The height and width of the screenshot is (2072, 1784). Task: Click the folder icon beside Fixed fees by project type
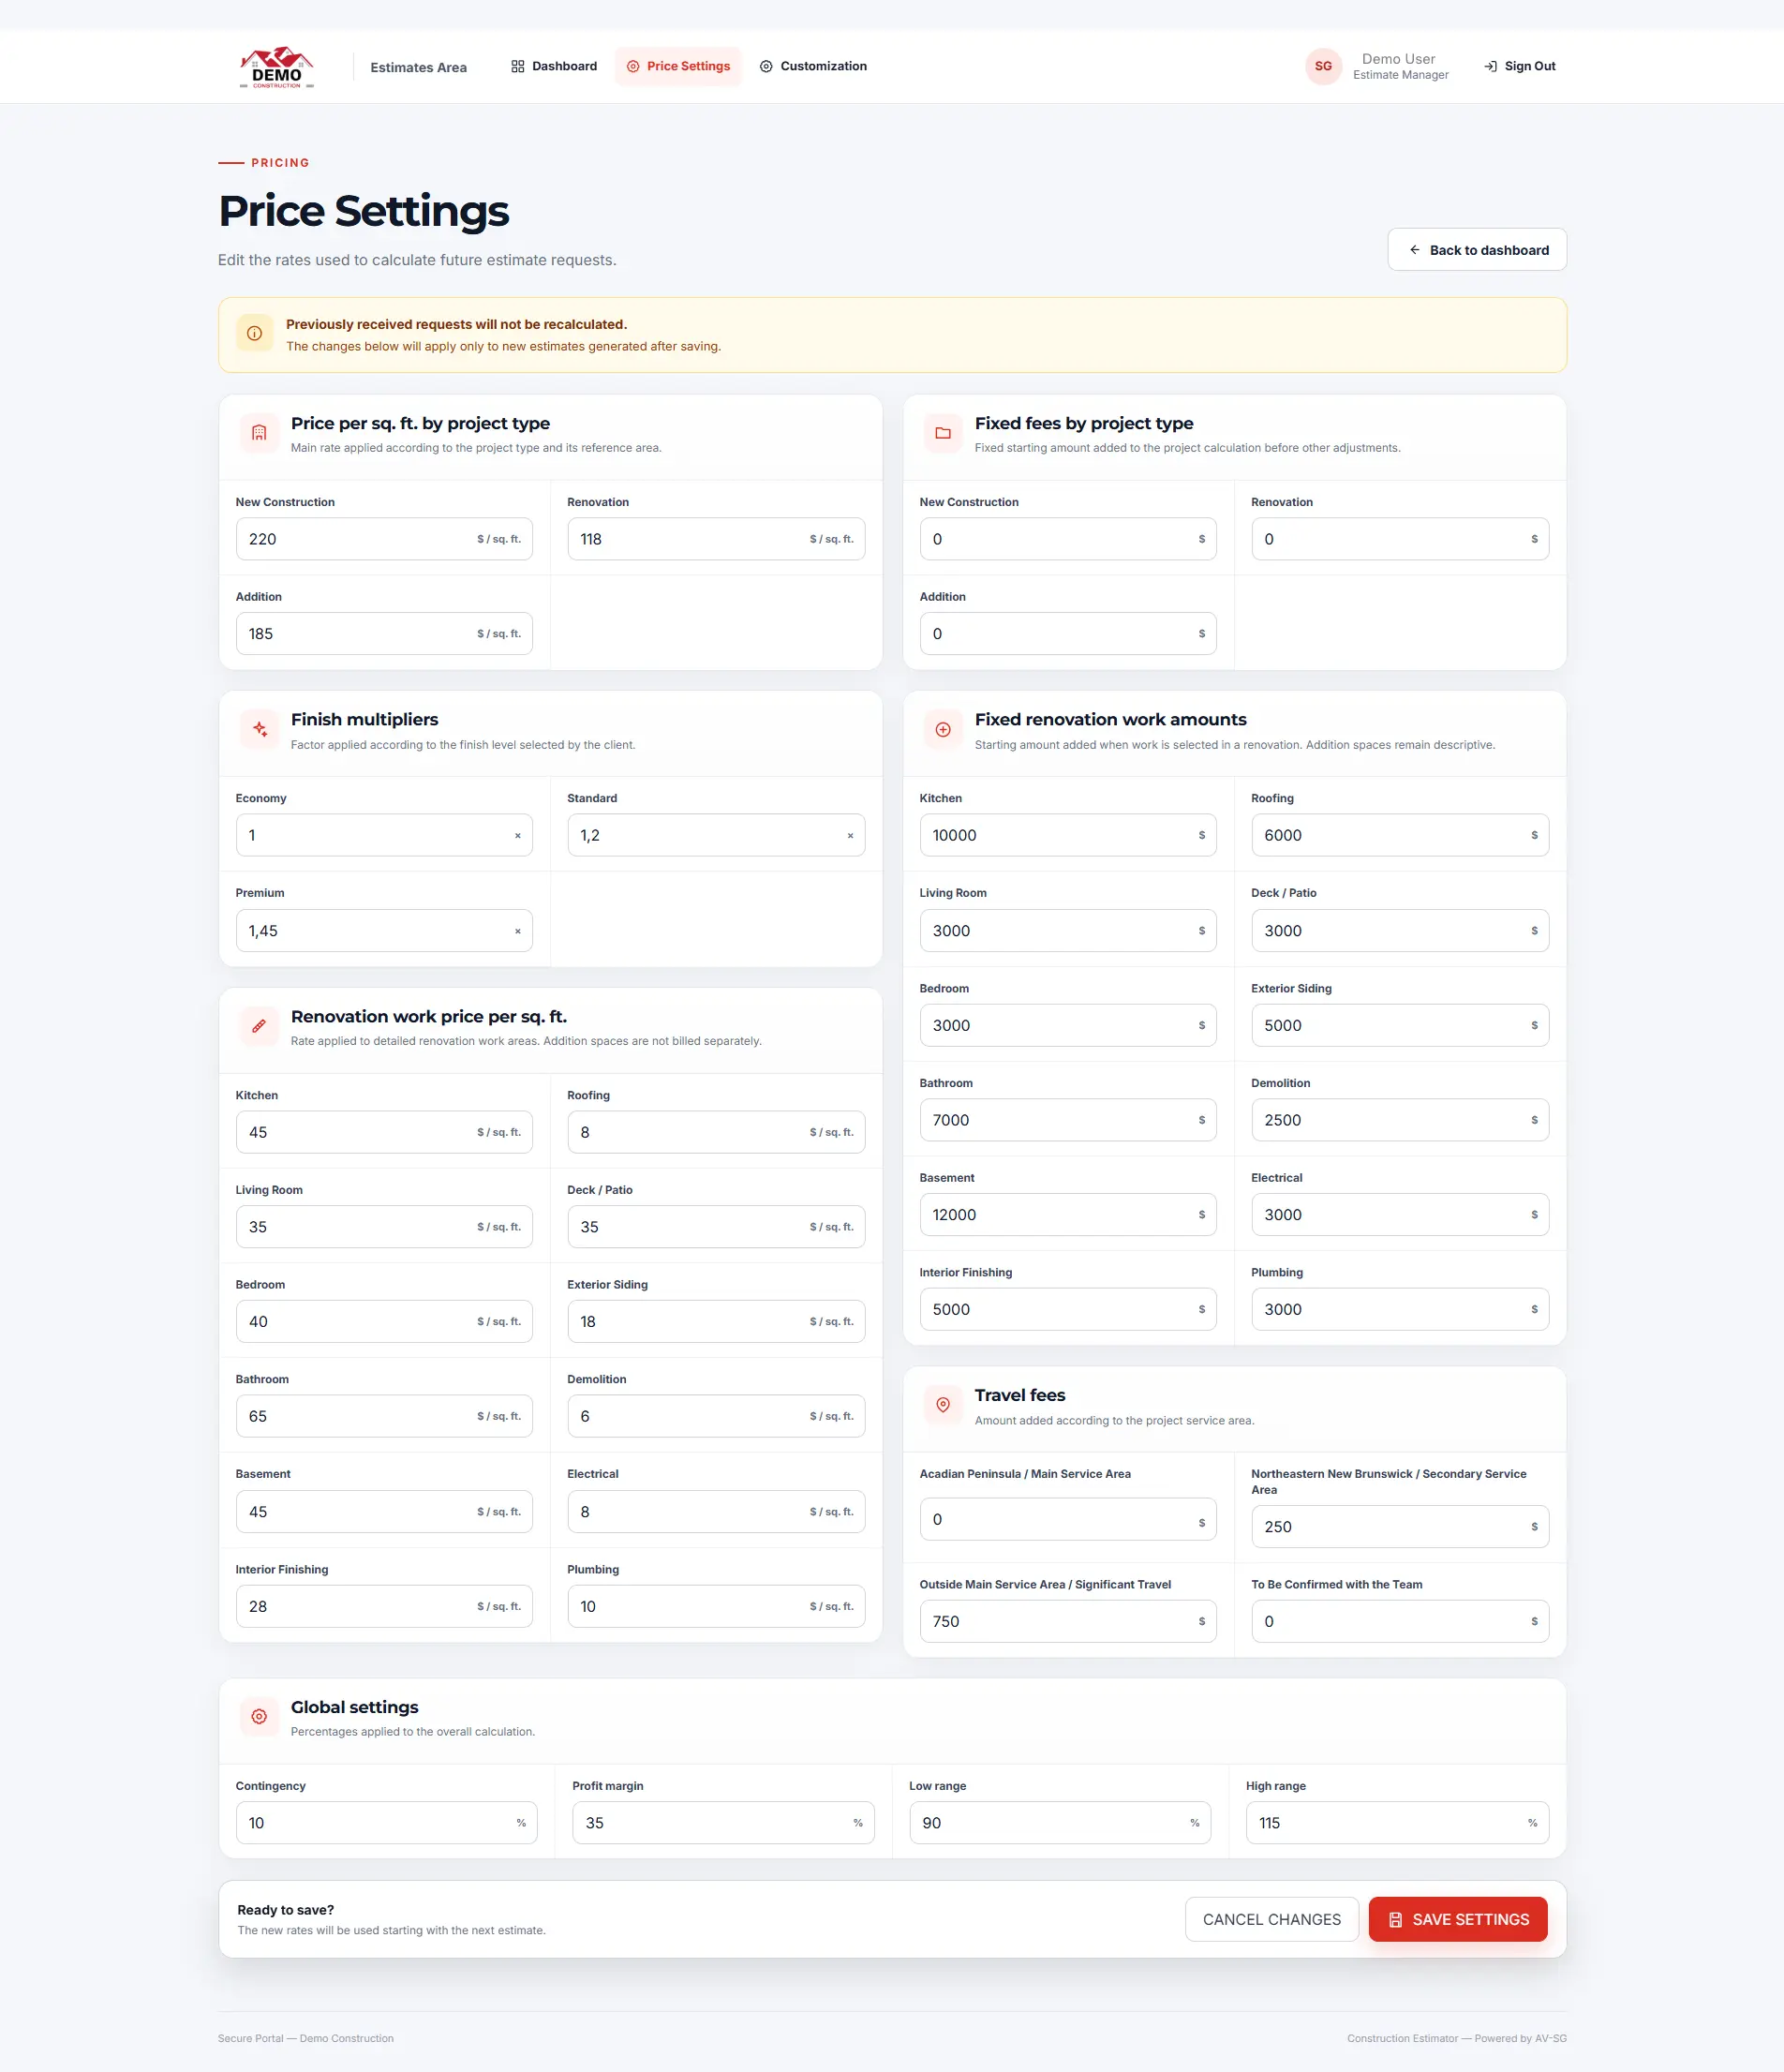click(942, 433)
